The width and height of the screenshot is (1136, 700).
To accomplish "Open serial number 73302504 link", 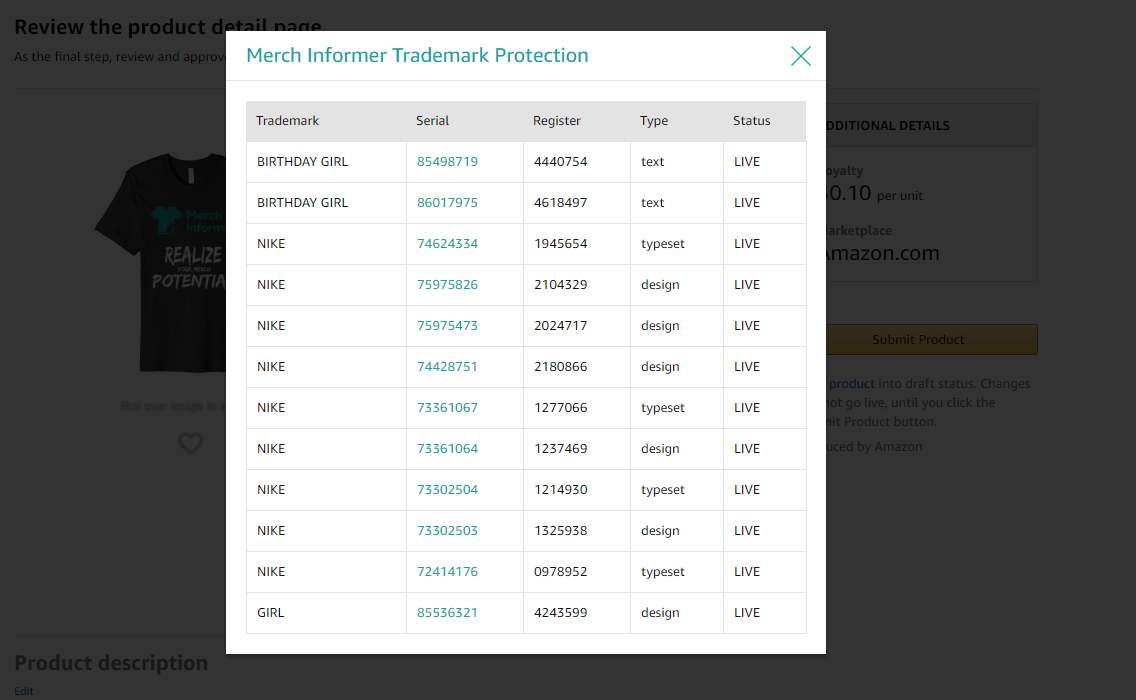I will pyautogui.click(x=447, y=490).
